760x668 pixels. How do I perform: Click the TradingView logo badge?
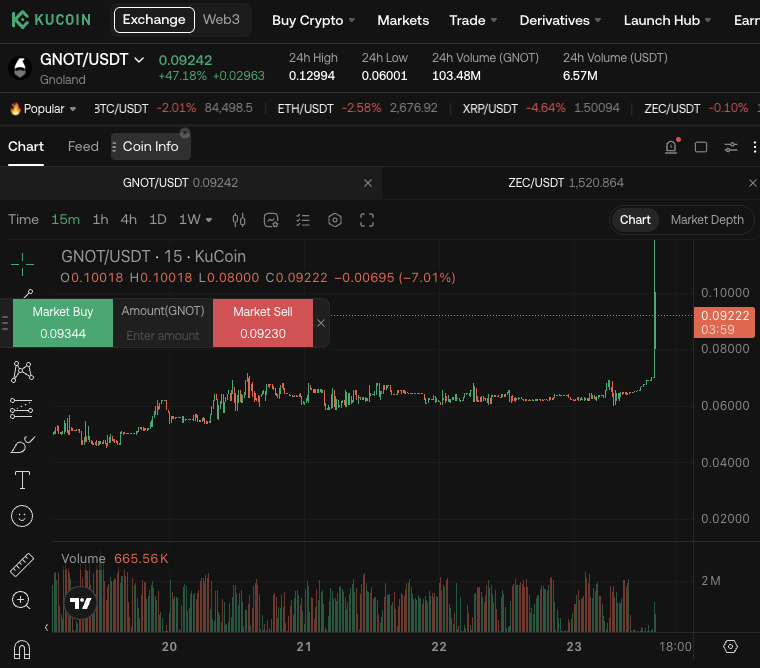pos(80,603)
